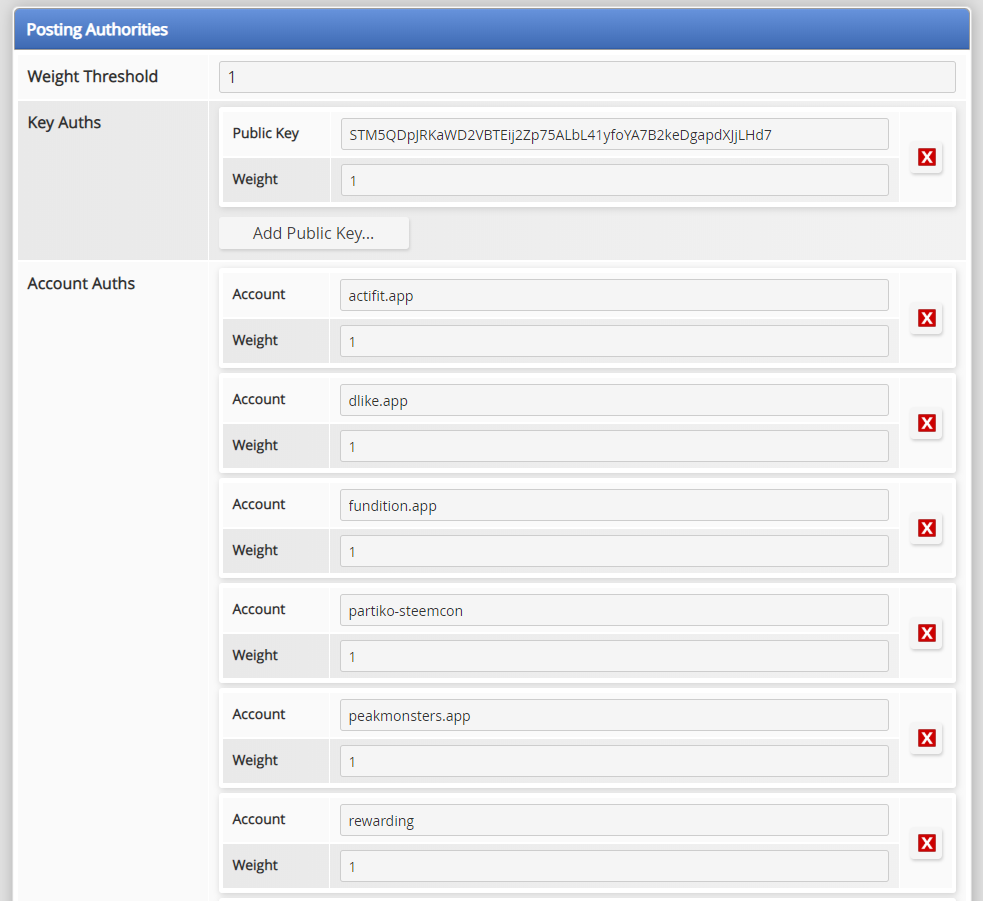Screen dimensions: 983x901
Task: Edit the partiko-steemcon account name field
Action: [x=614, y=610]
